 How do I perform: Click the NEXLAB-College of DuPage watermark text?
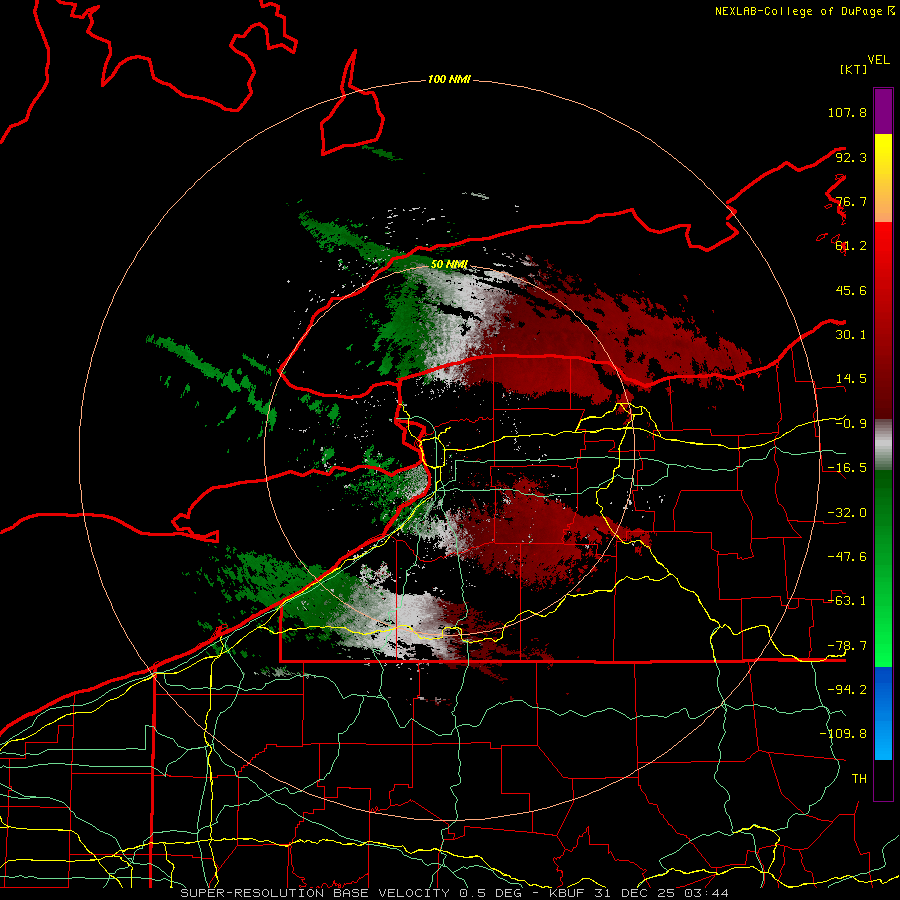click(805, 11)
